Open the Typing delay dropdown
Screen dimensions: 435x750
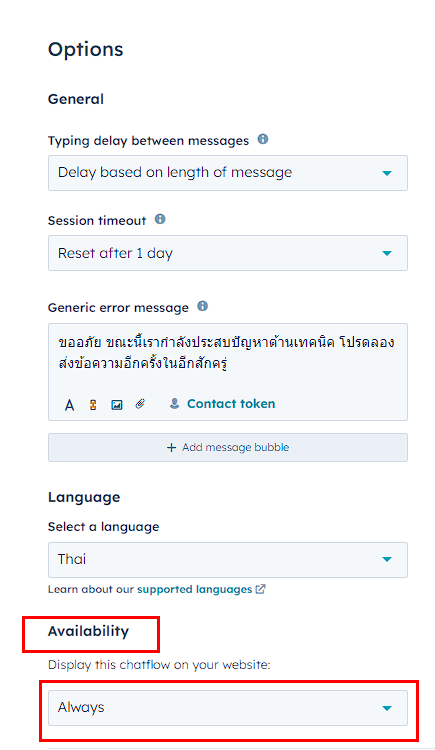pos(228,173)
